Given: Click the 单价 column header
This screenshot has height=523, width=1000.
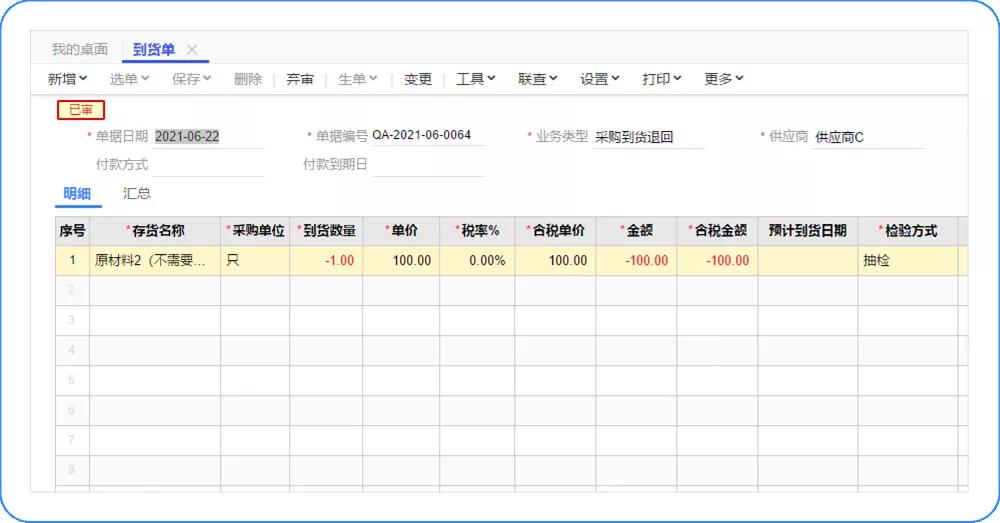Looking at the screenshot, I should 401,231.
